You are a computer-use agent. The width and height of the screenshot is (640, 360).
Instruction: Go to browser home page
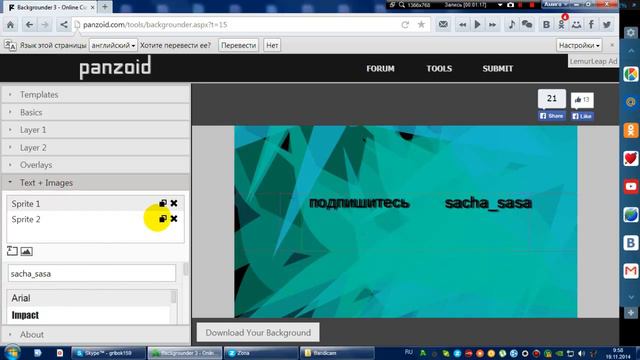(x=10, y=25)
